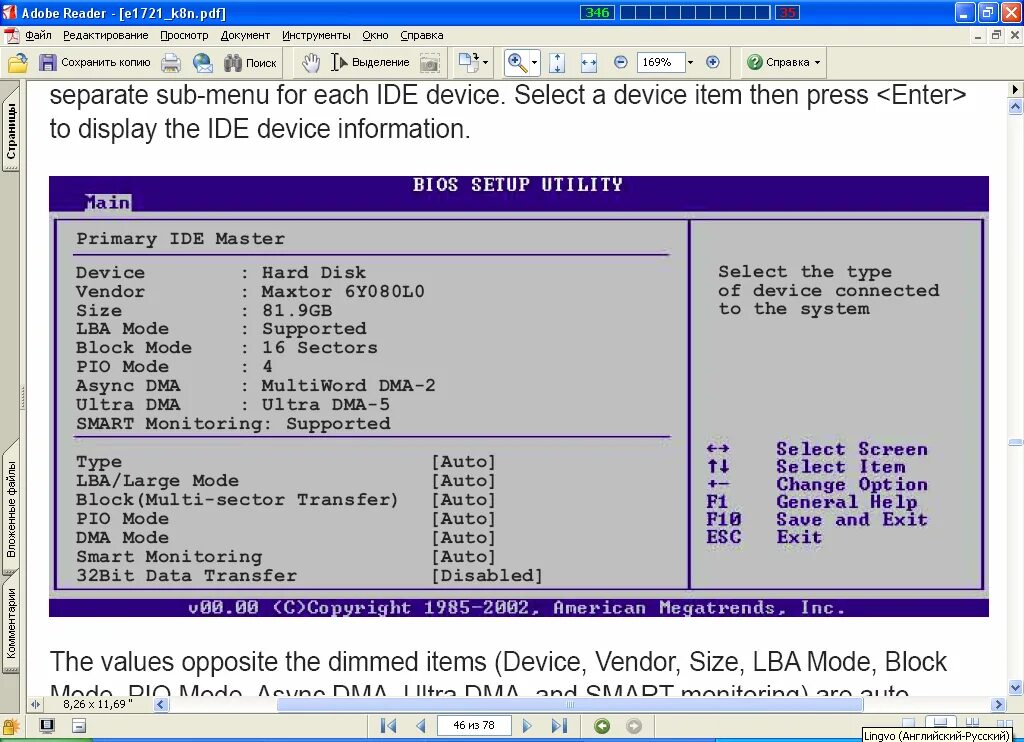Viewport: 1024px width, 742px height.
Task: Click the Adobe PDF document icon in menu bar
Action: 11,35
